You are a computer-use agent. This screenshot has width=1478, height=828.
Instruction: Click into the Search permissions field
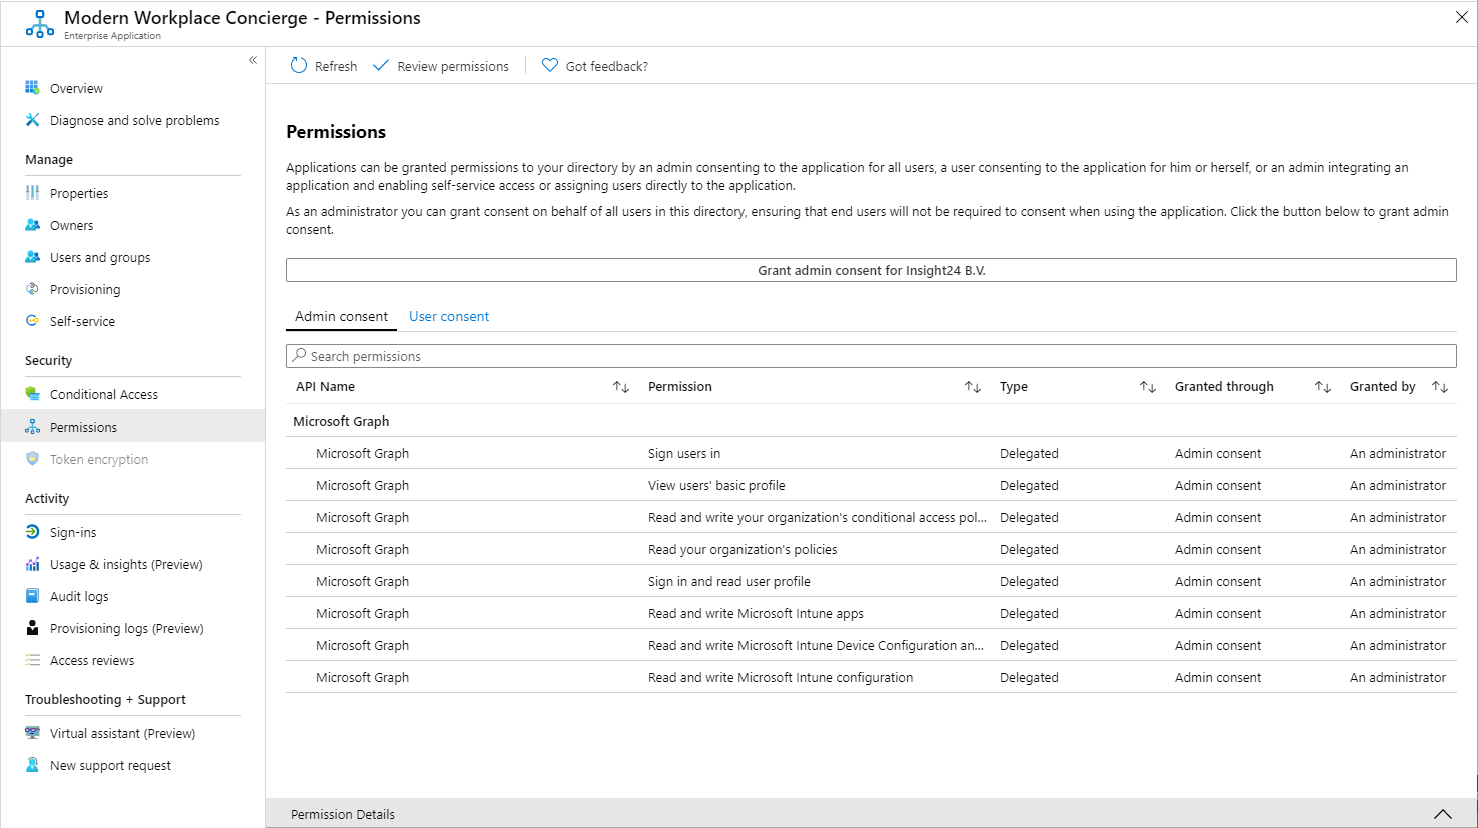click(x=871, y=356)
